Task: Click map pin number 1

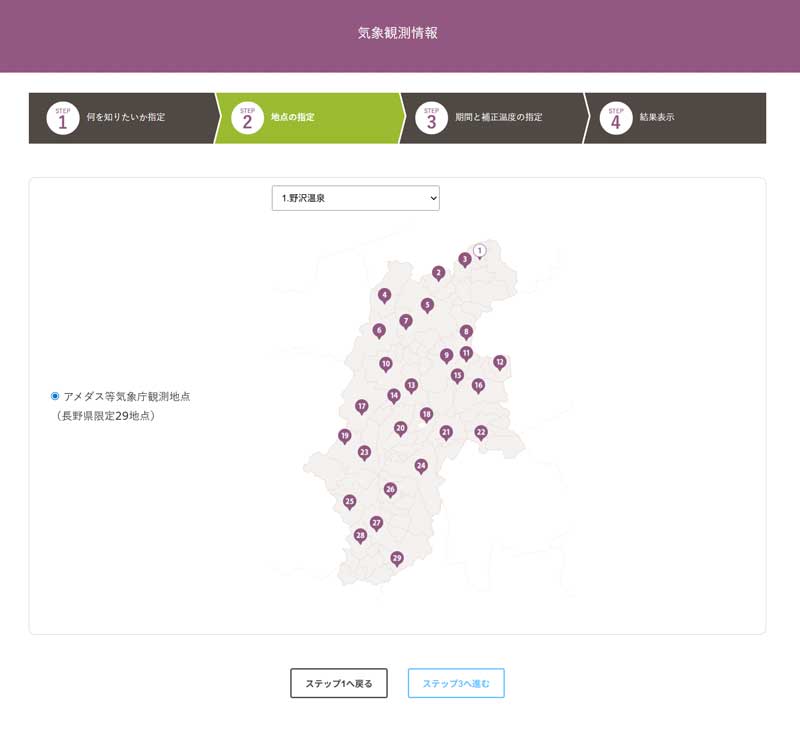Action: pos(480,250)
